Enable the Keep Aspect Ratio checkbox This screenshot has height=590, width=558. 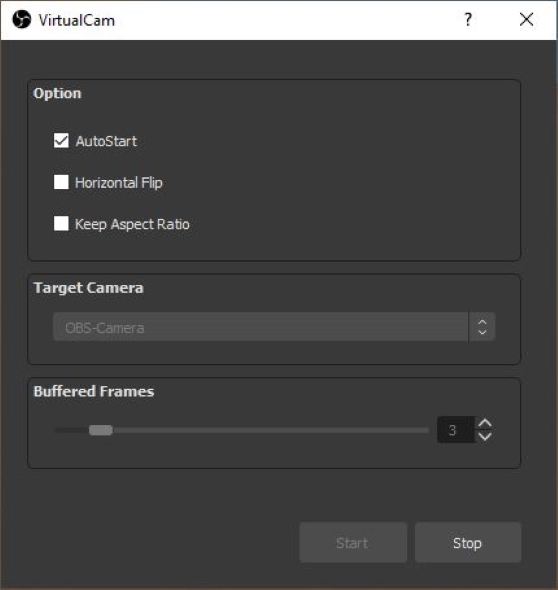pyautogui.click(x=61, y=224)
